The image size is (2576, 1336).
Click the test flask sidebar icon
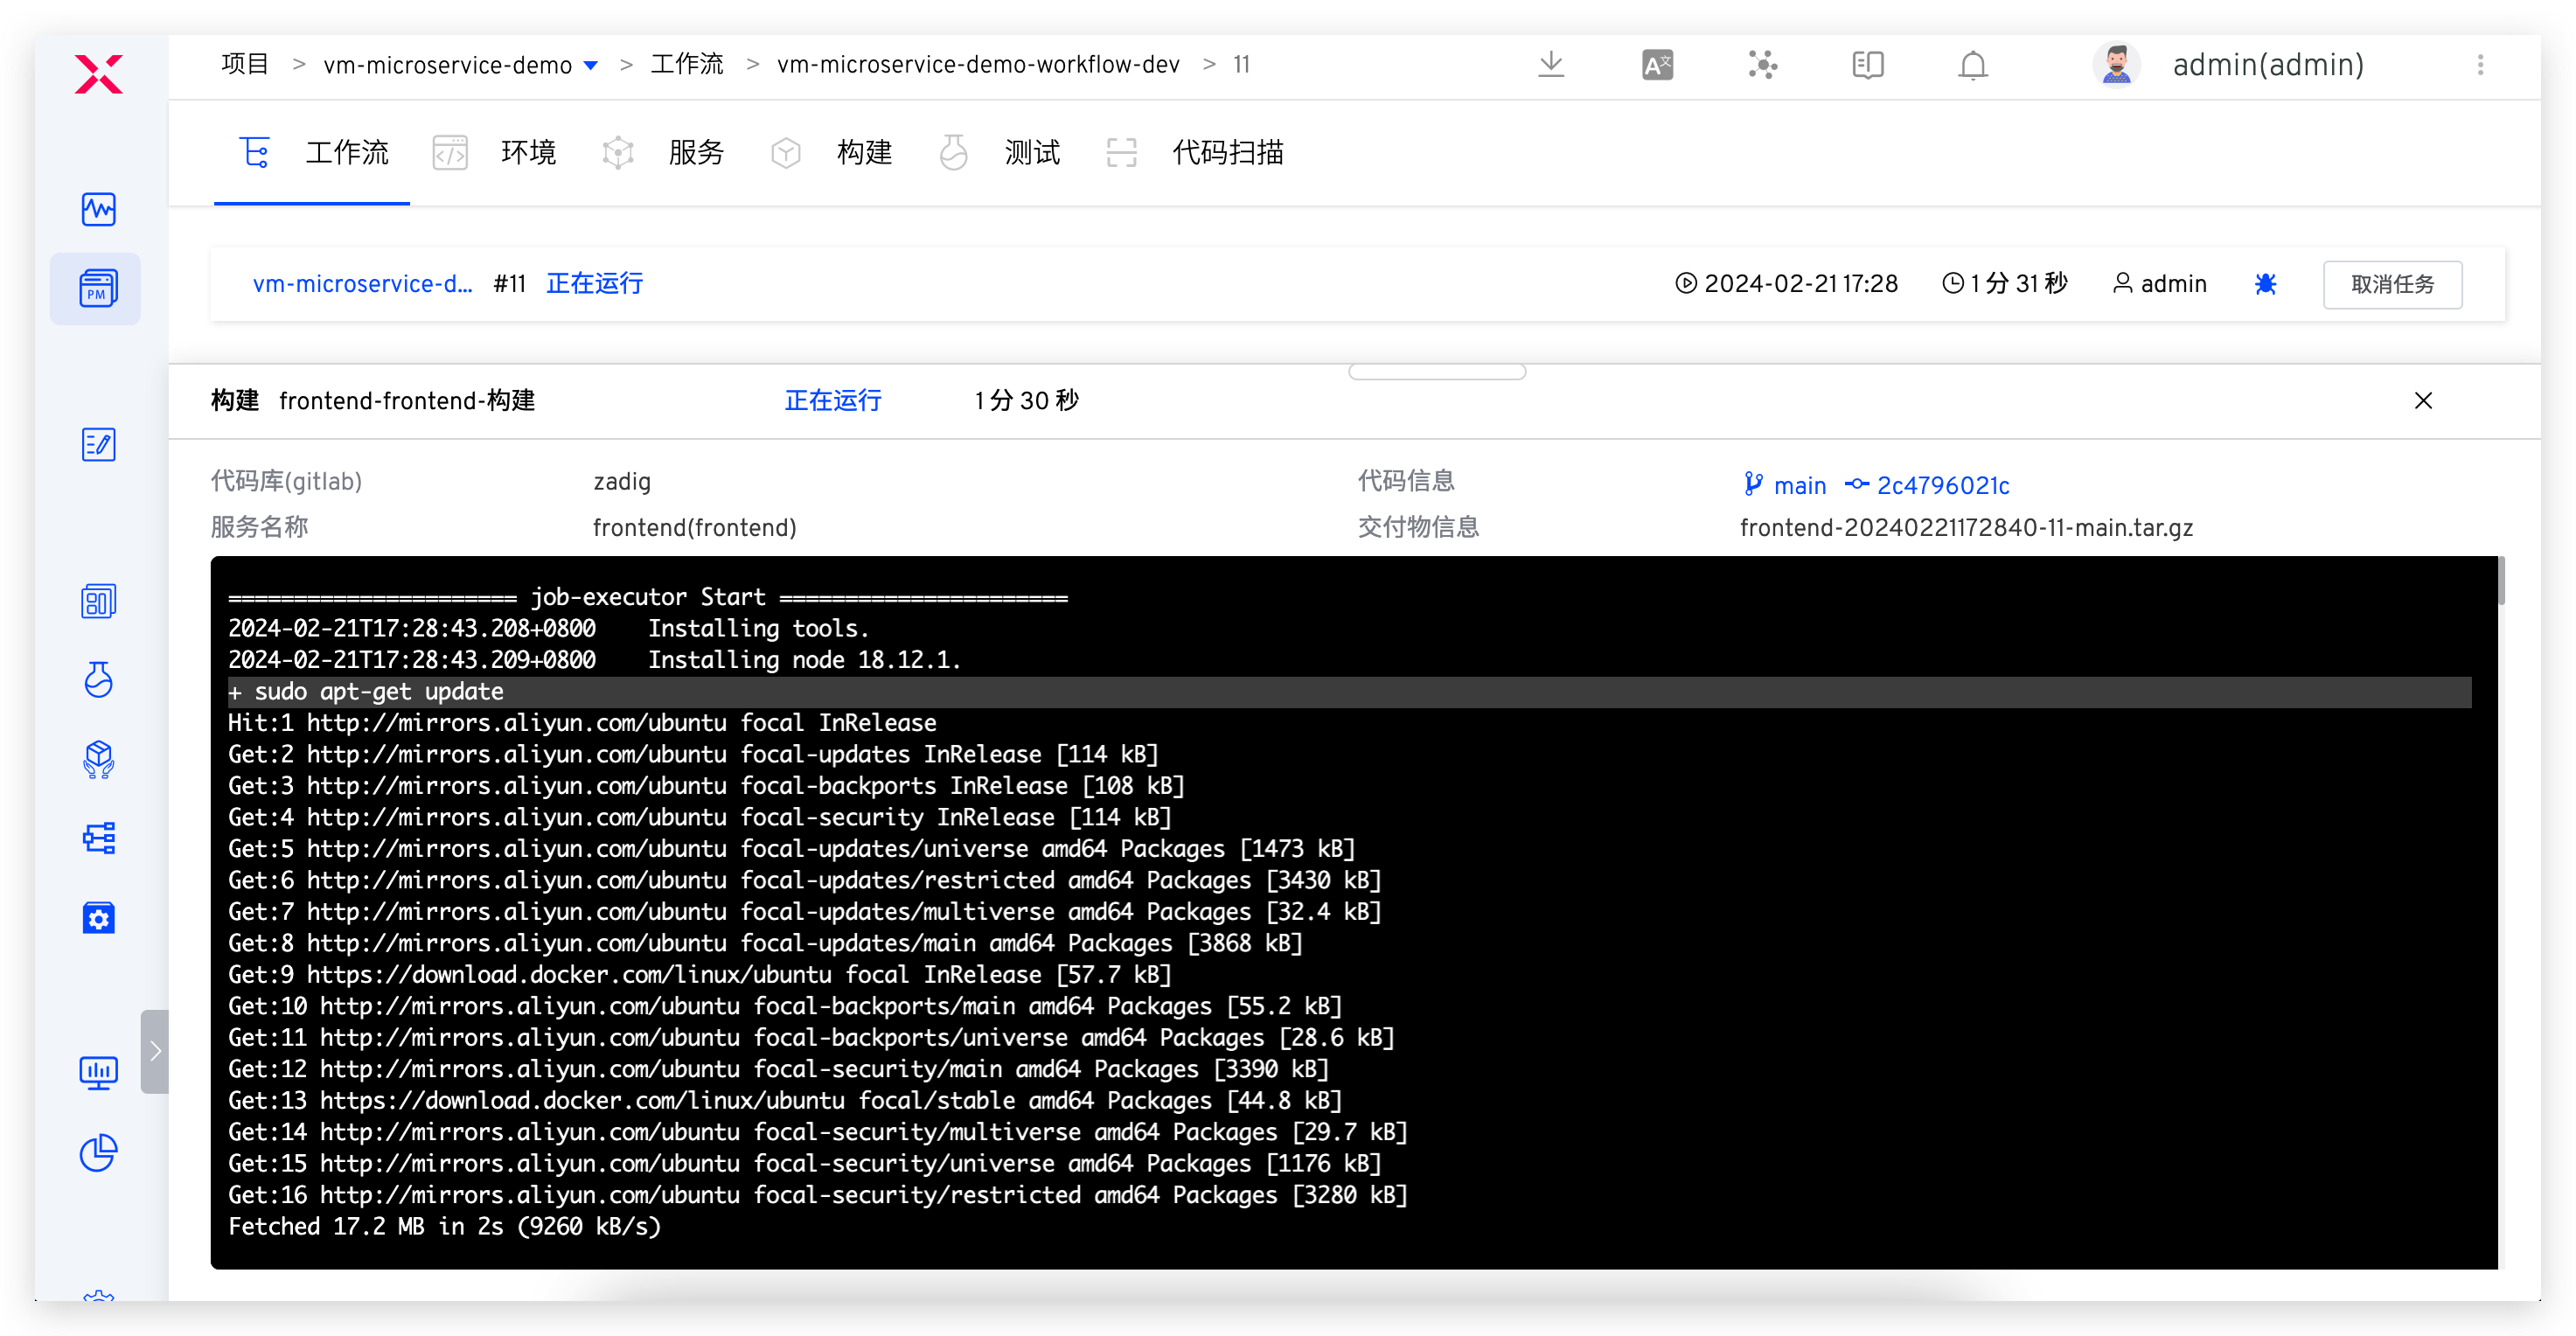[98, 680]
